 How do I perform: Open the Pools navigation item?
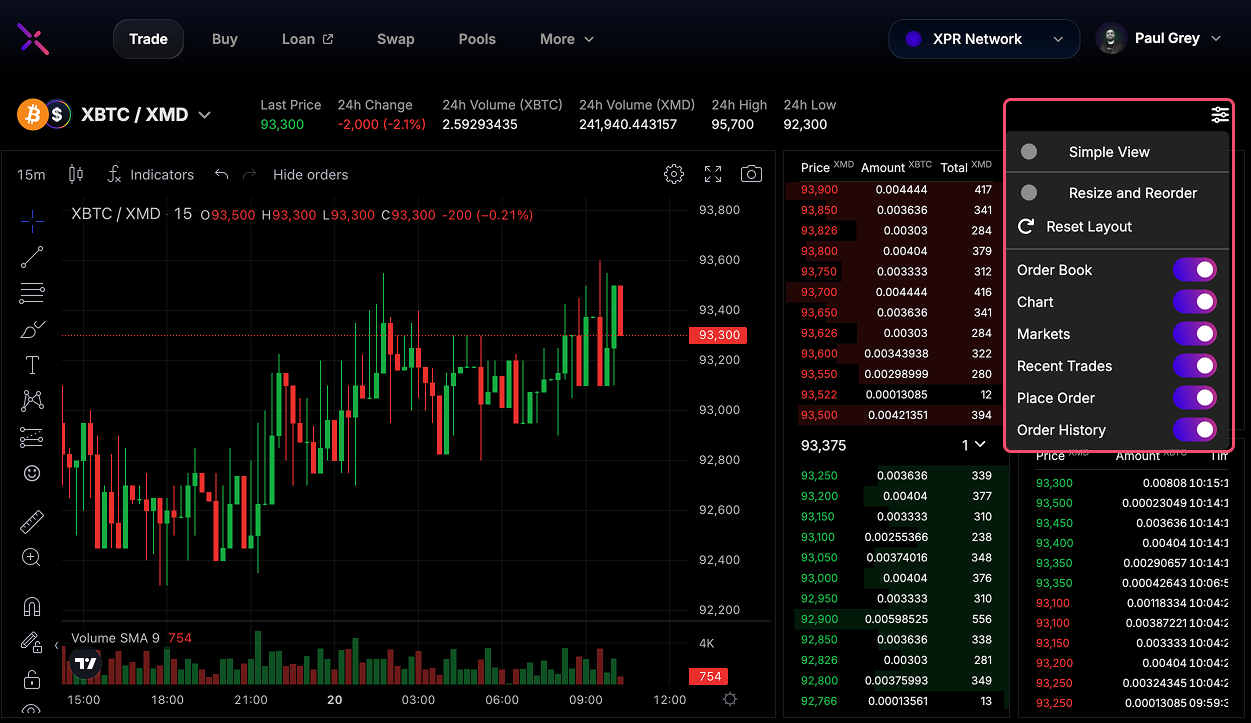click(x=477, y=39)
